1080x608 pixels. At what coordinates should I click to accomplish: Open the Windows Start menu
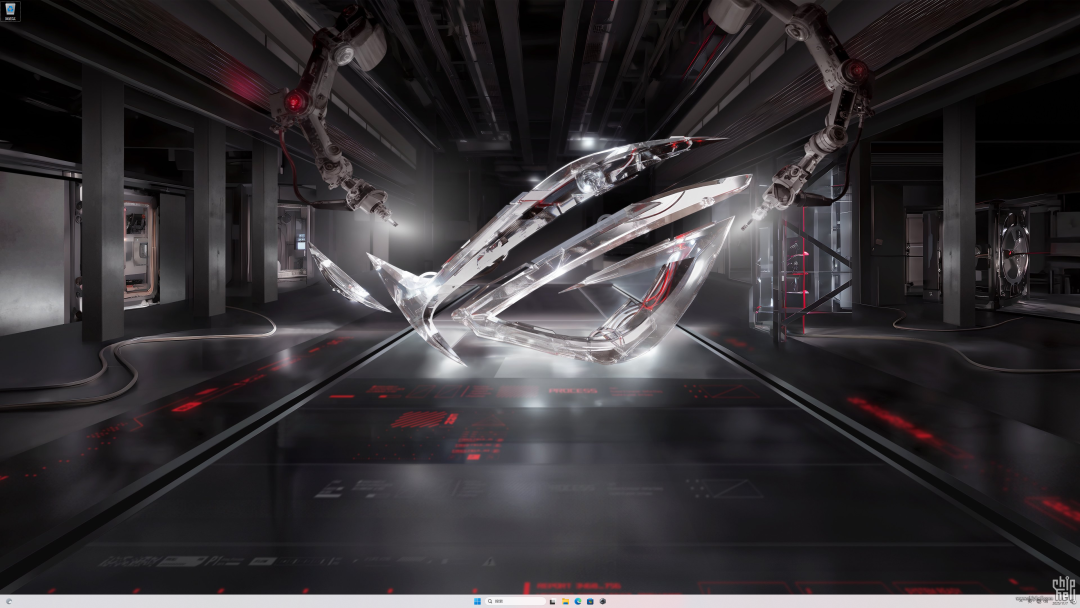(477, 601)
